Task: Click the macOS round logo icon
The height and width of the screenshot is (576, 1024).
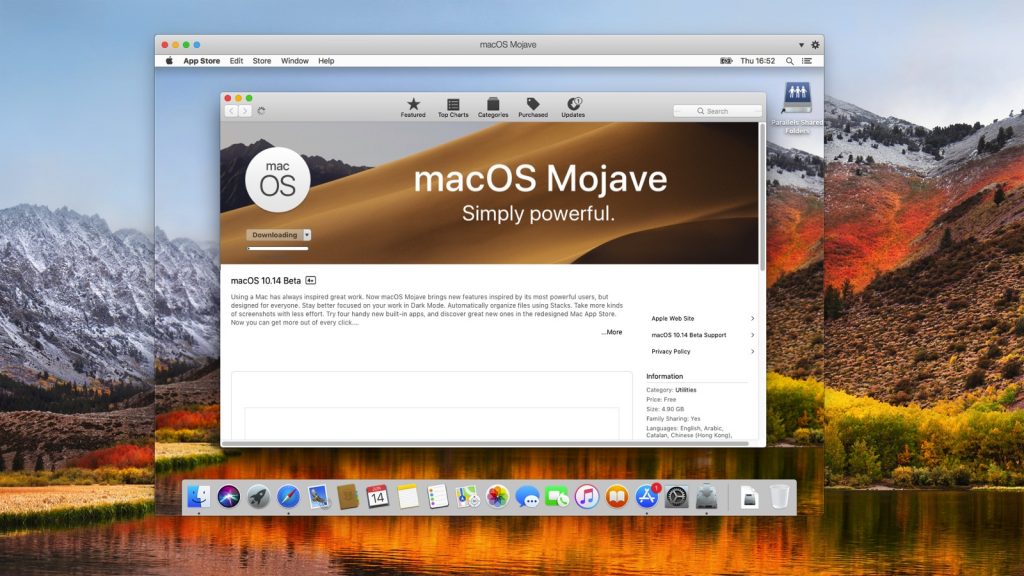Action: (278, 180)
